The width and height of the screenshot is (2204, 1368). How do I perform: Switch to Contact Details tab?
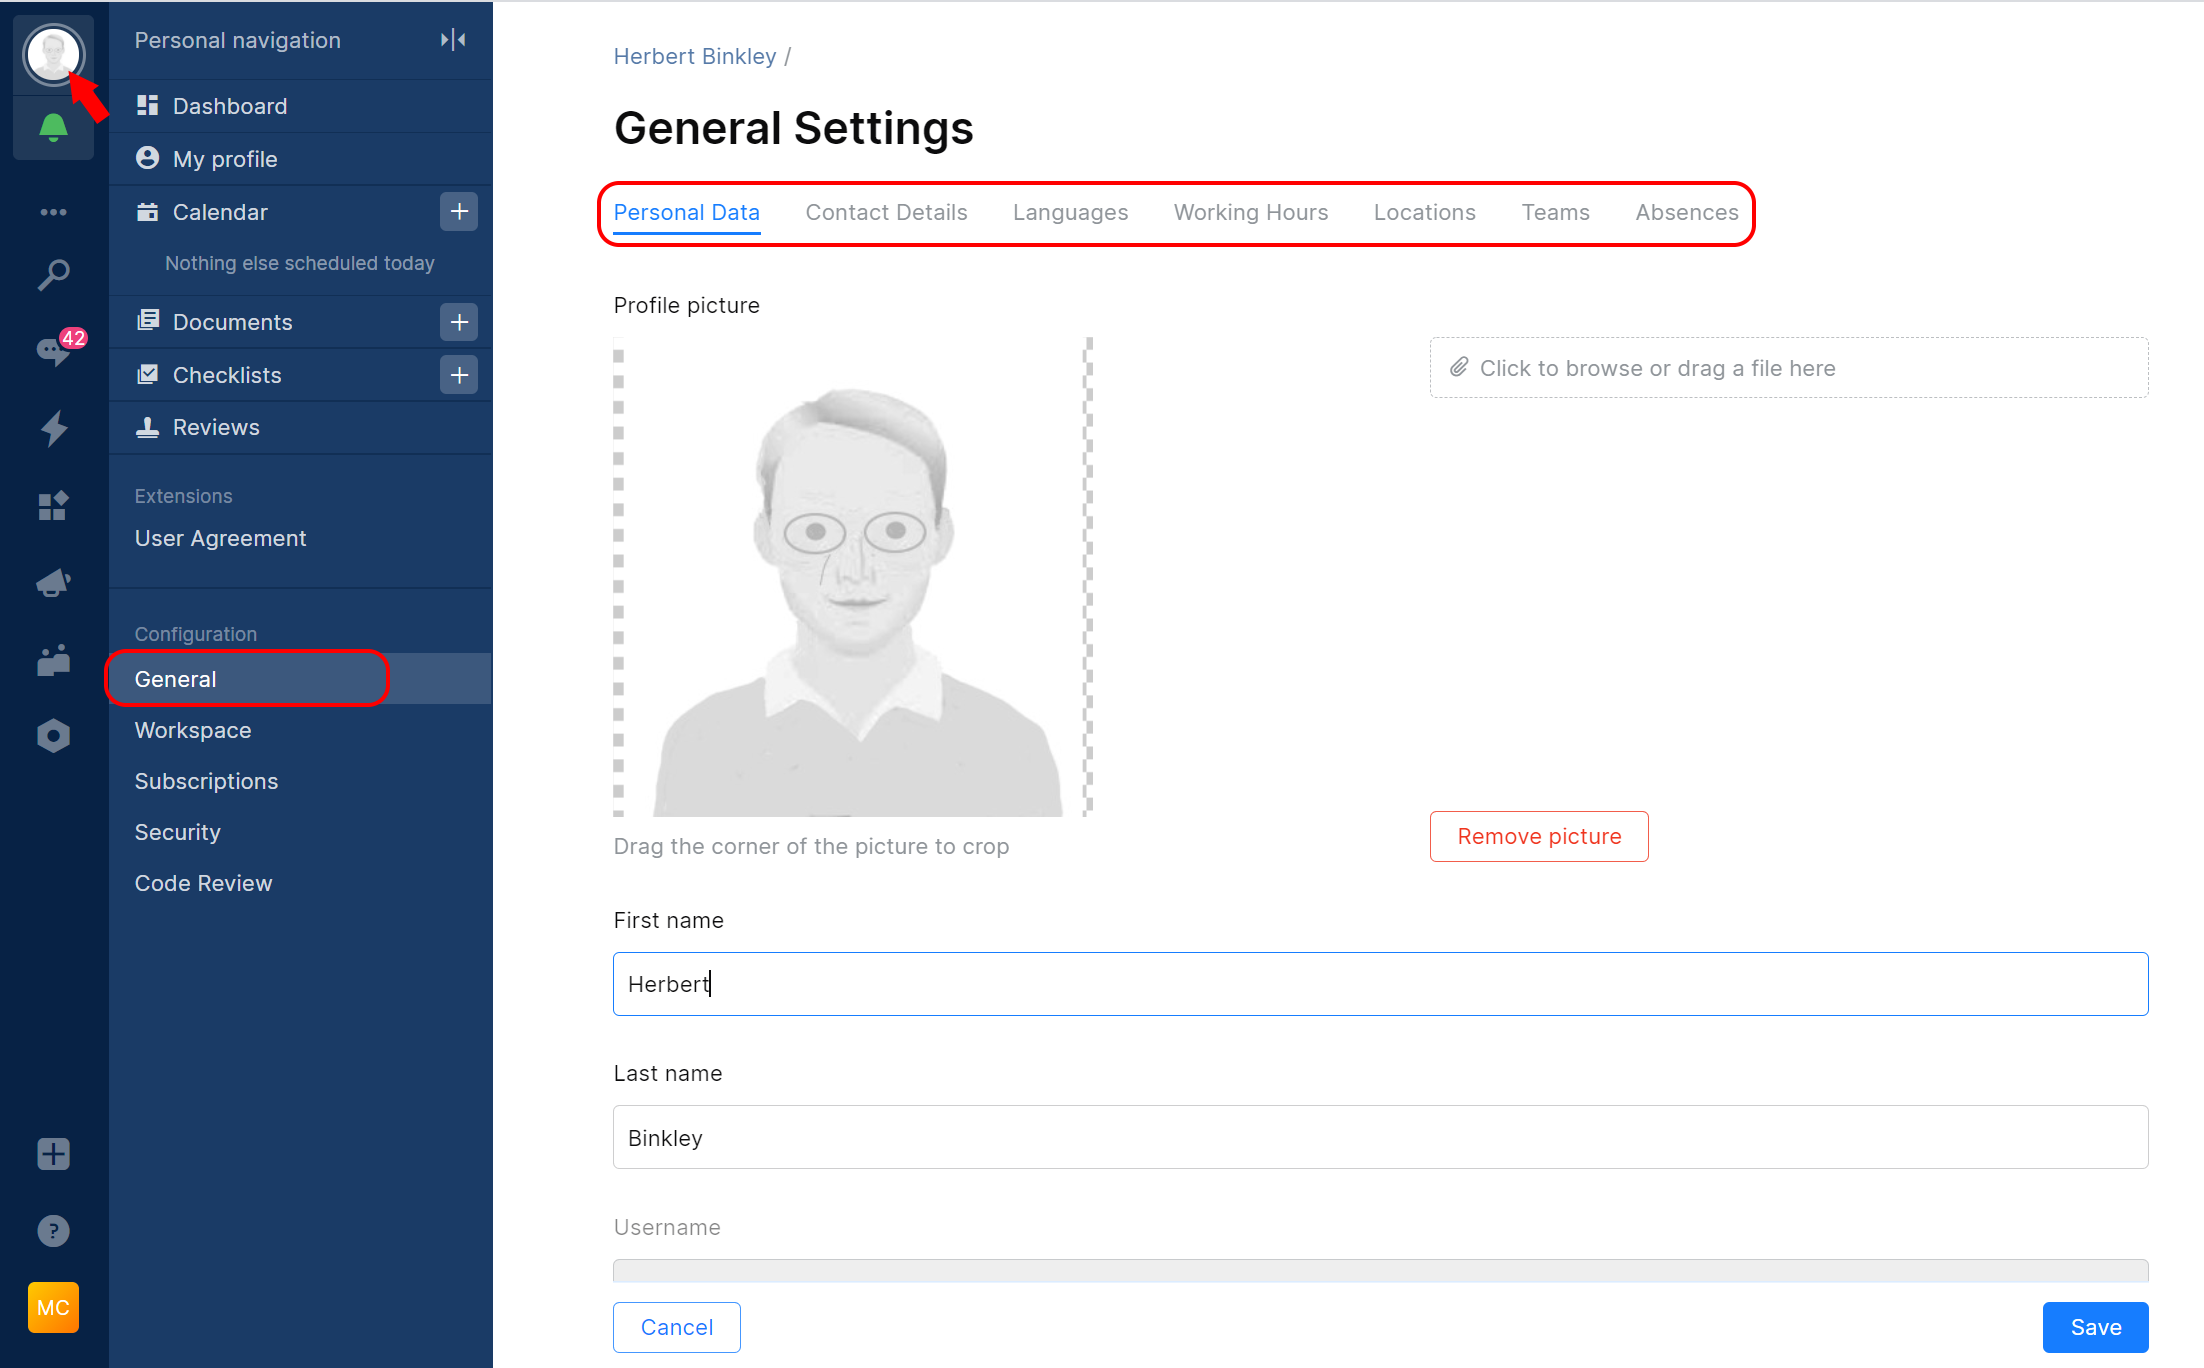[x=886, y=212]
